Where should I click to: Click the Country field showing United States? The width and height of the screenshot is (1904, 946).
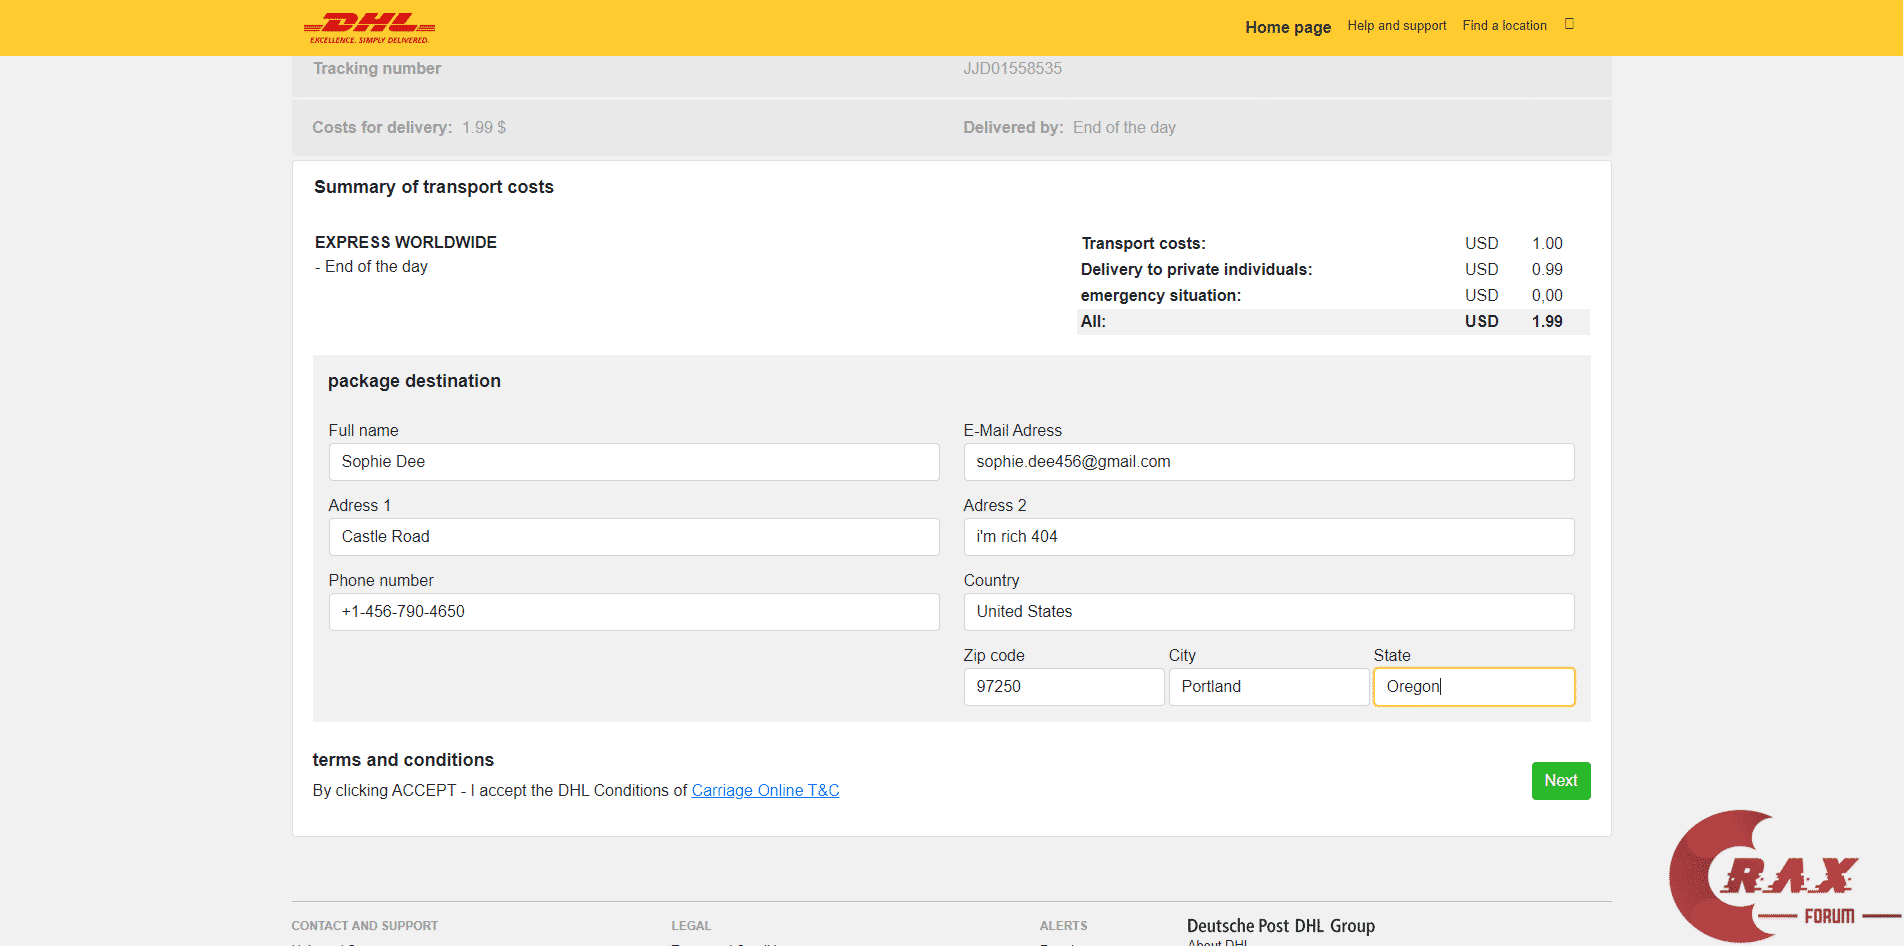[1268, 612]
